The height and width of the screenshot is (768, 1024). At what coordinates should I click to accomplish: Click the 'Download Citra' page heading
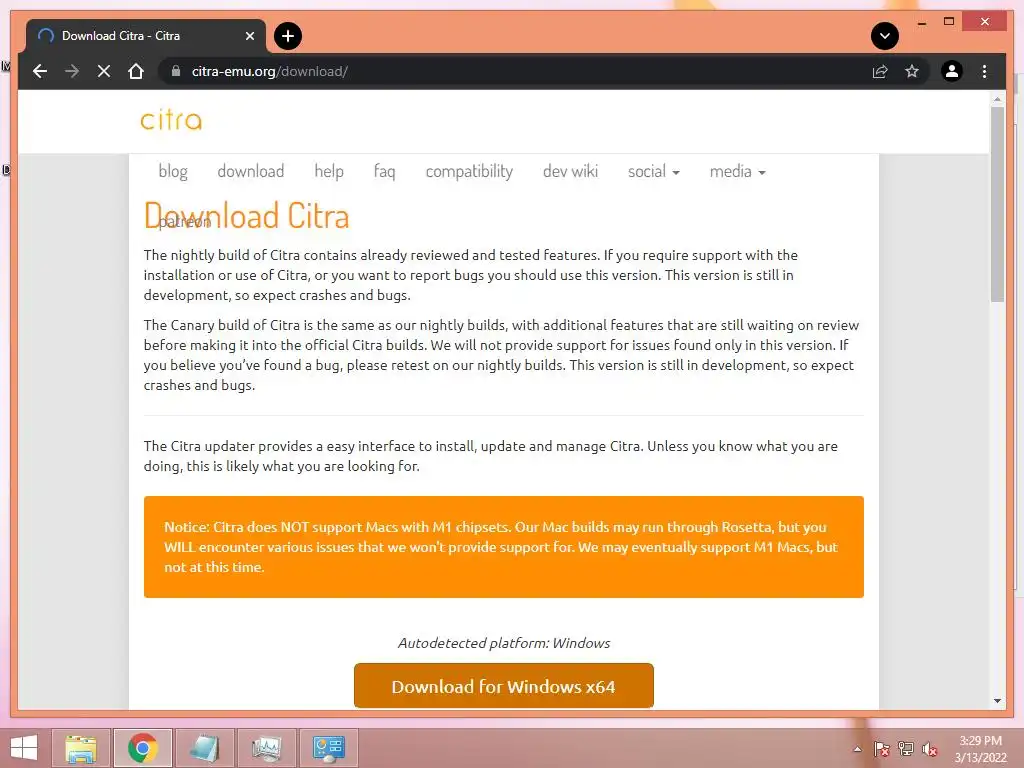[247, 216]
